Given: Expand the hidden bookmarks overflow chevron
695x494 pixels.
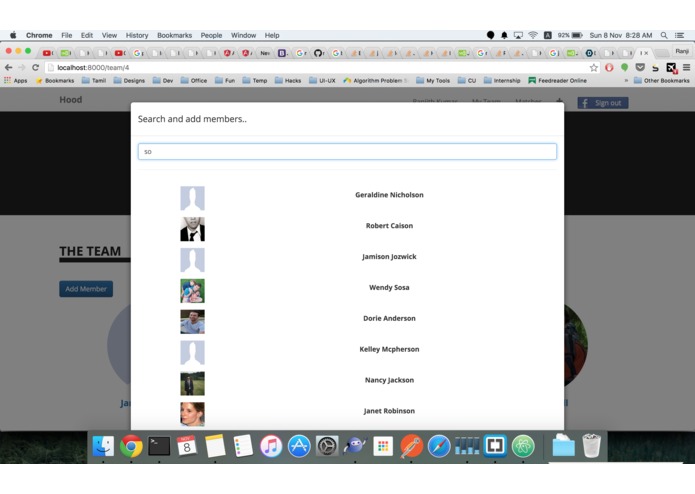Looking at the screenshot, I should click(626, 81).
